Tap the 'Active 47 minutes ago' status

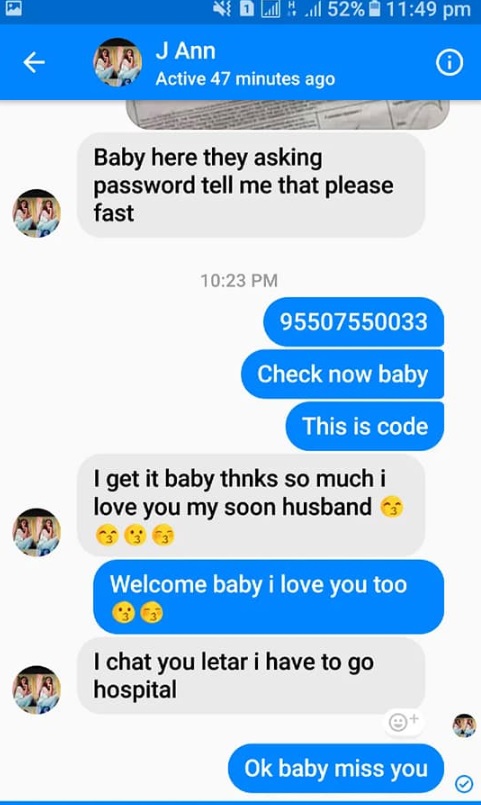[x=245, y=79]
